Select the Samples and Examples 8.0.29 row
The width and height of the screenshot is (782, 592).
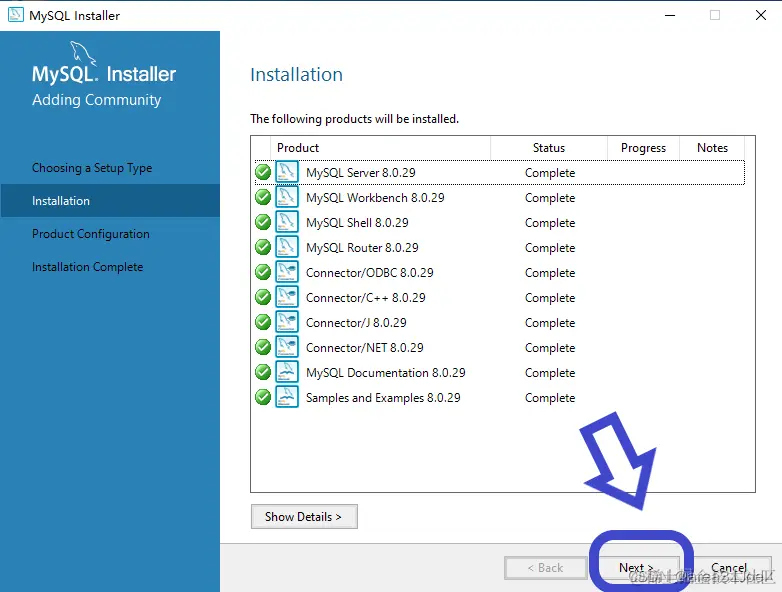[500, 397]
